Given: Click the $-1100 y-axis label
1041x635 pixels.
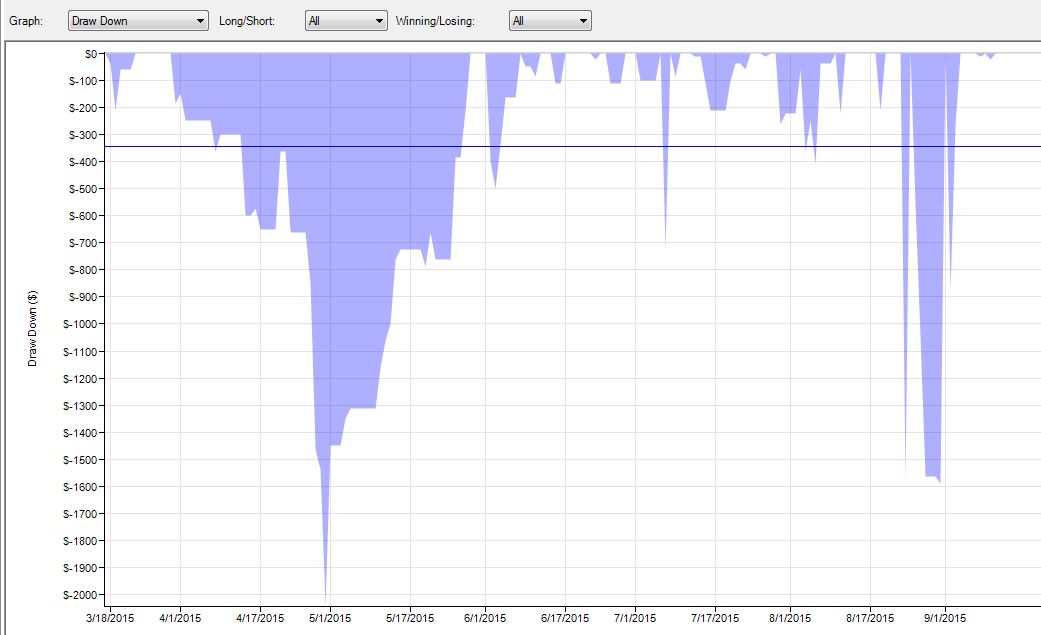Looking at the screenshot, I should [80, 352].
